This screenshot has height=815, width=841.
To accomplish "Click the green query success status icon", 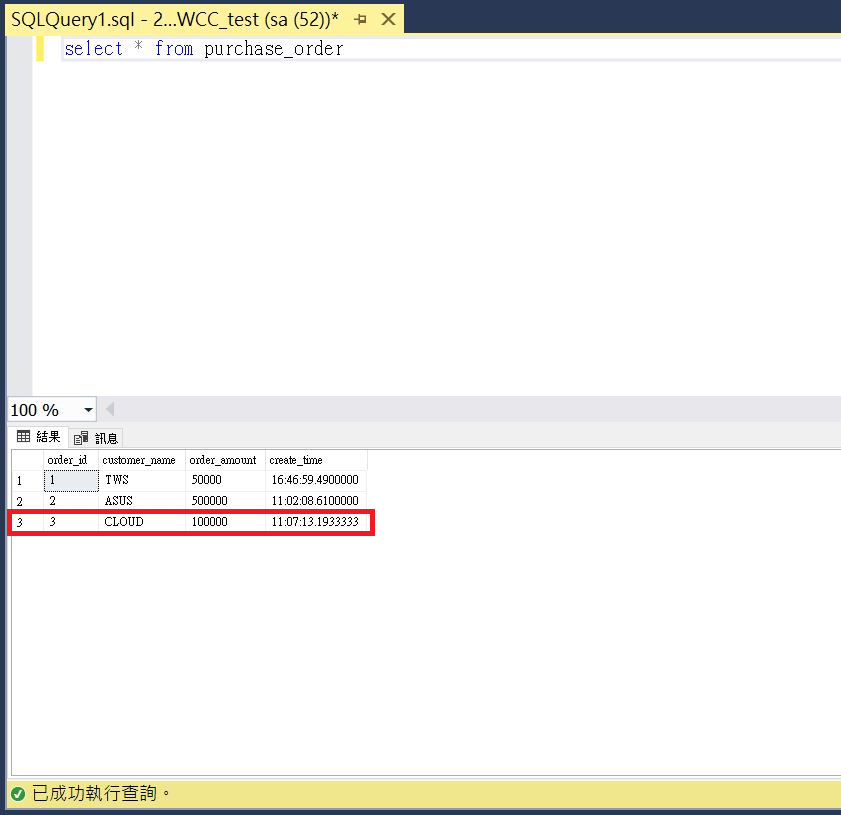I will 18,794.
